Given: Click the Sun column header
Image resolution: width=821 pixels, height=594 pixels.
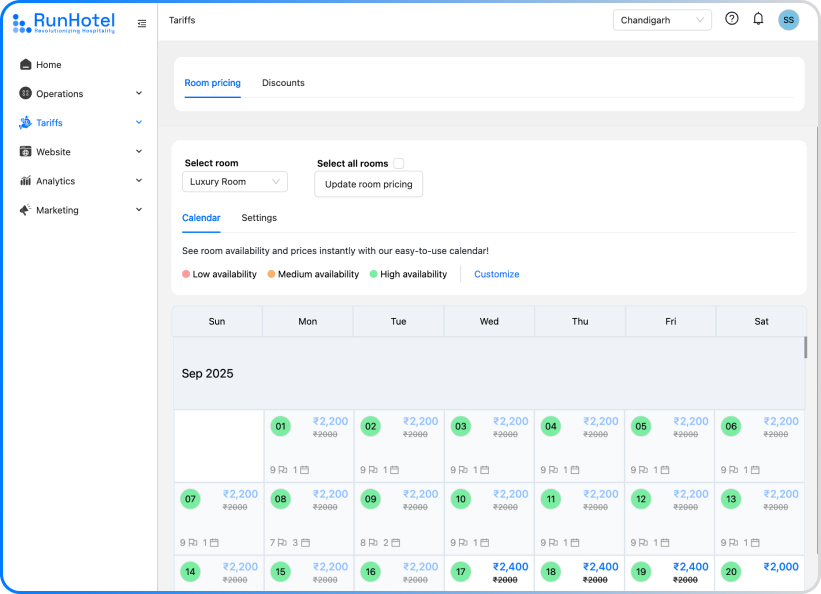Looking at the screenshot, I should (217, 322).
